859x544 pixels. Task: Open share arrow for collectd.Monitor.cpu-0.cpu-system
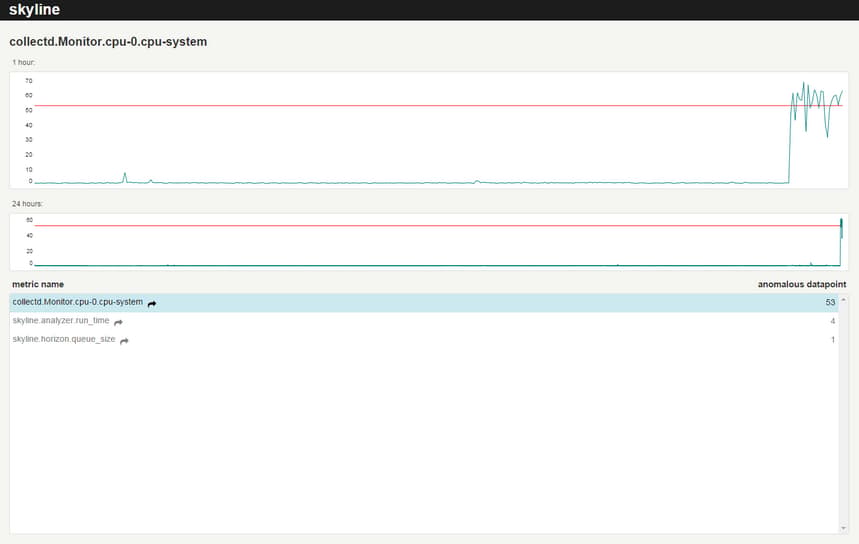coord(152,304)
